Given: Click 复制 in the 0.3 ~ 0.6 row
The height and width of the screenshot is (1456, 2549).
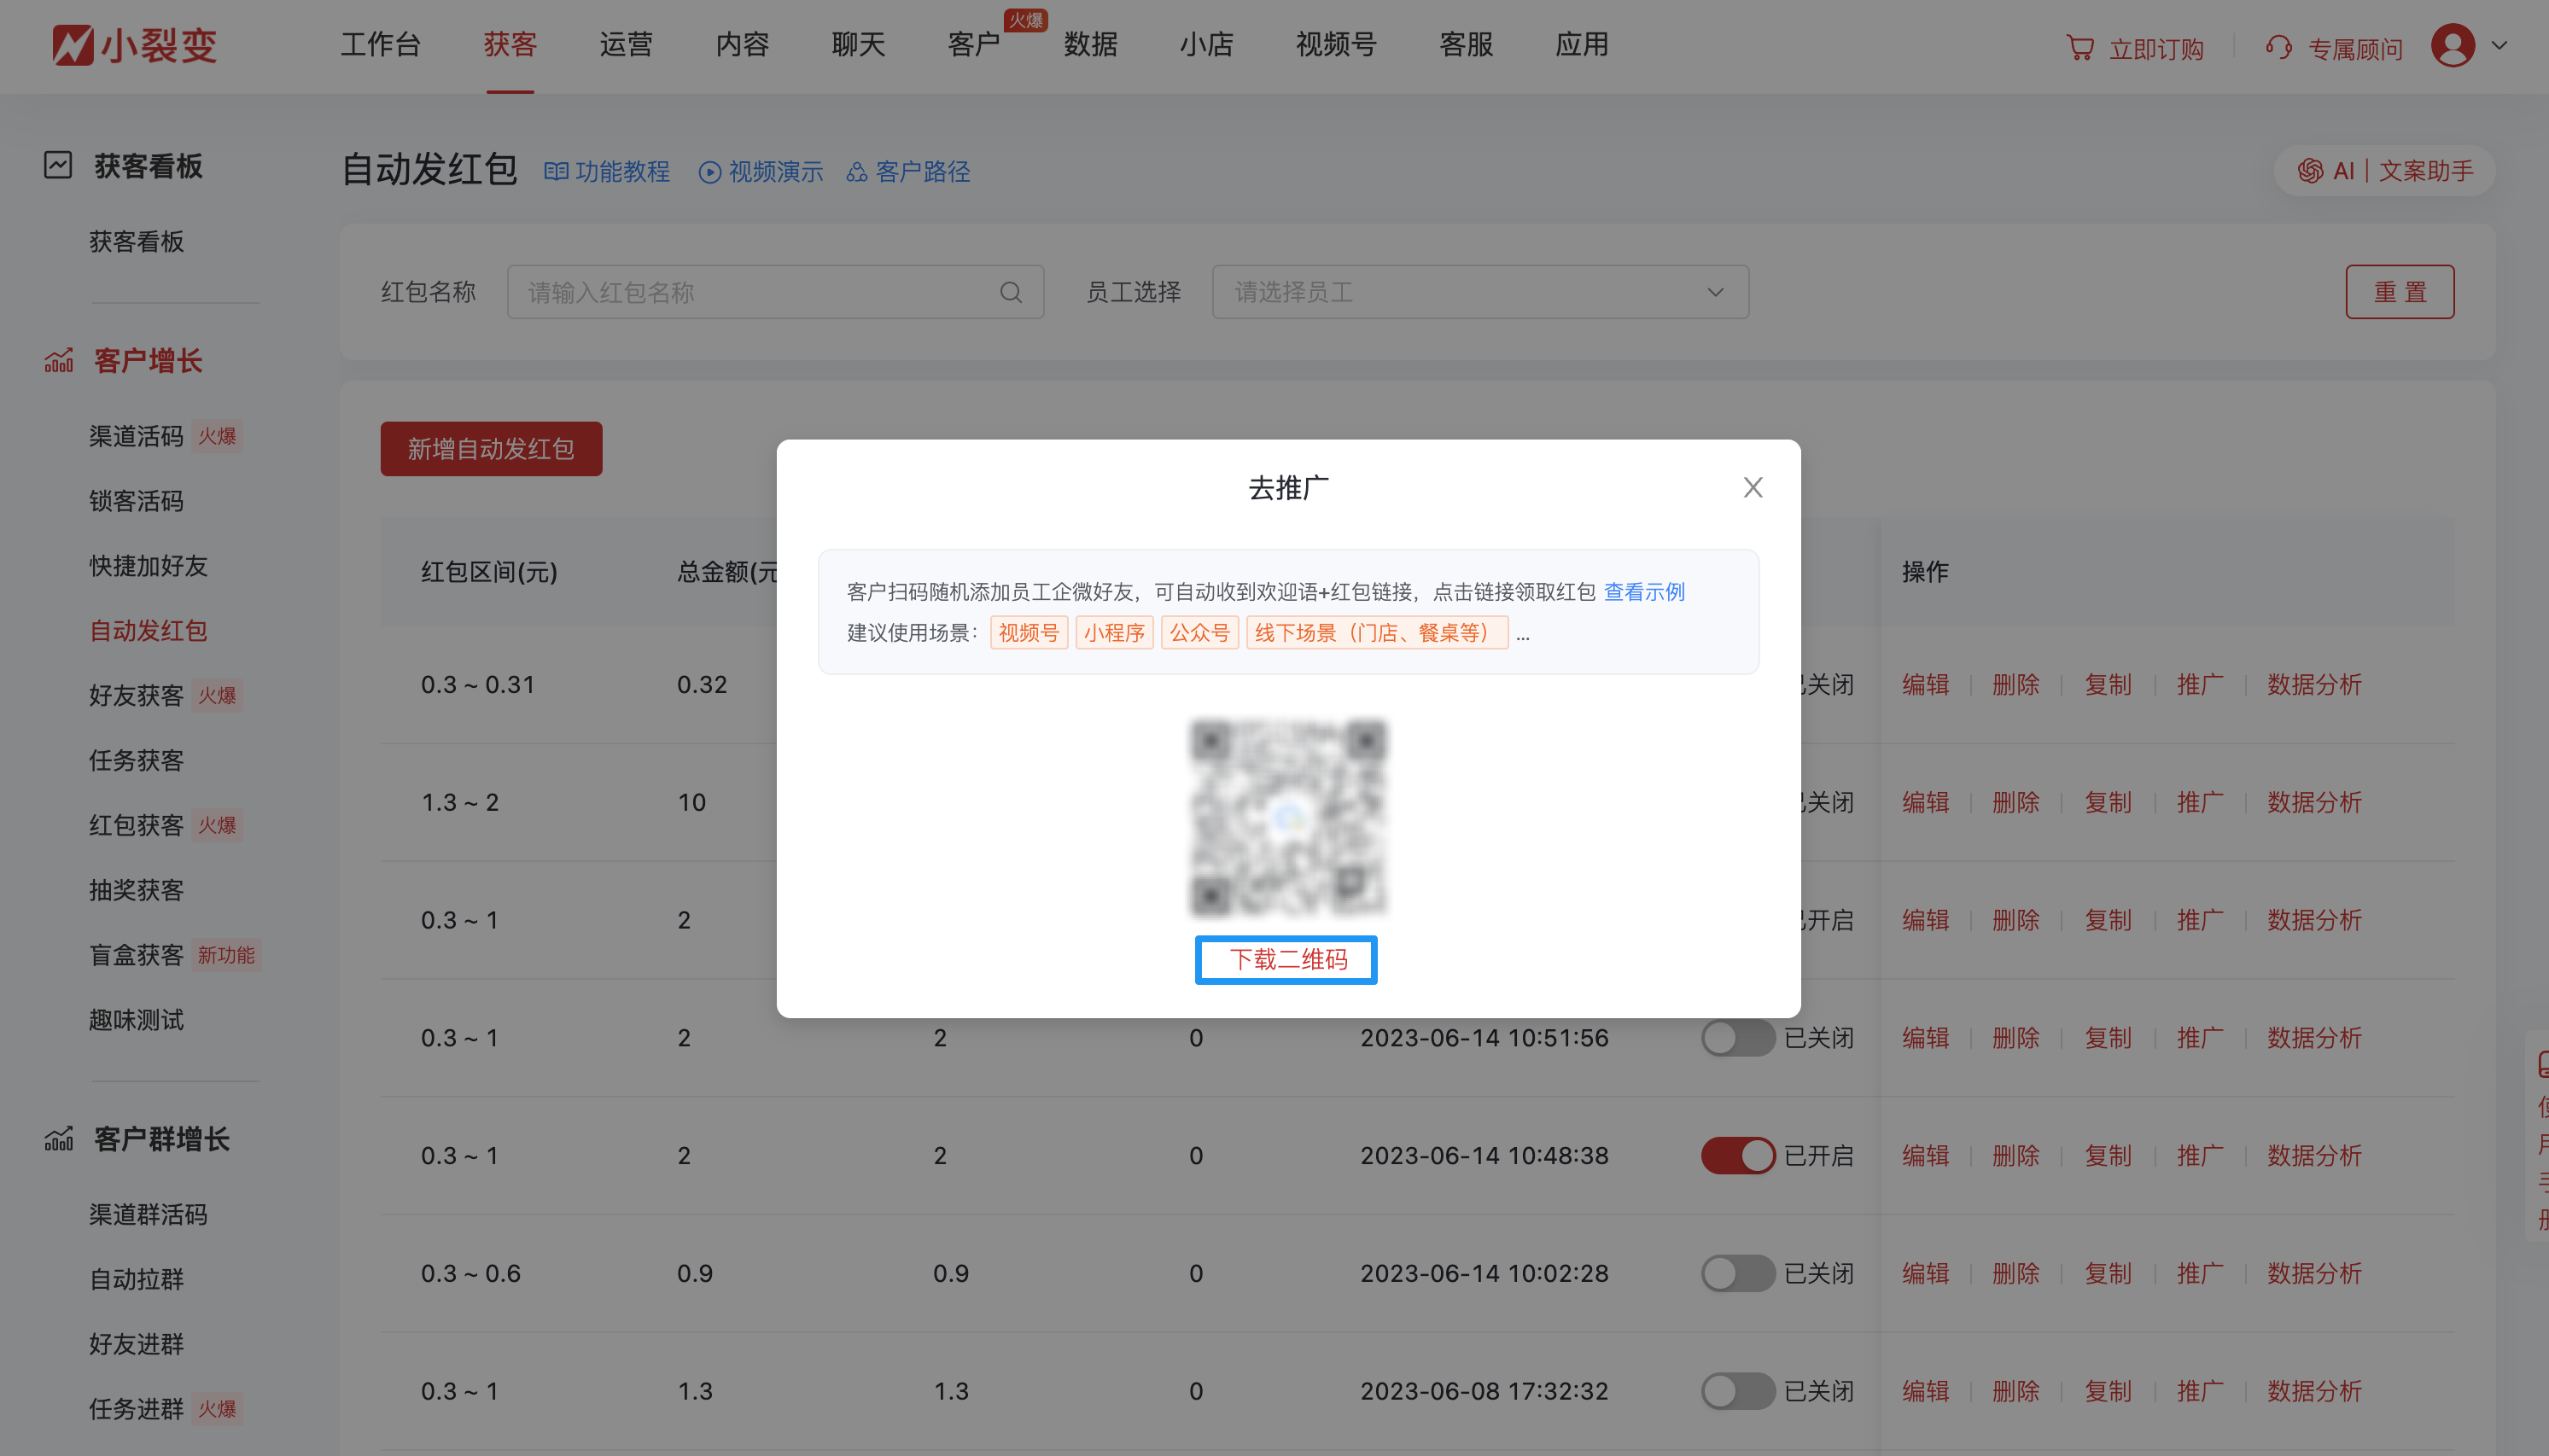Looking at the screenshot, I should (x=2108, y=1274).
